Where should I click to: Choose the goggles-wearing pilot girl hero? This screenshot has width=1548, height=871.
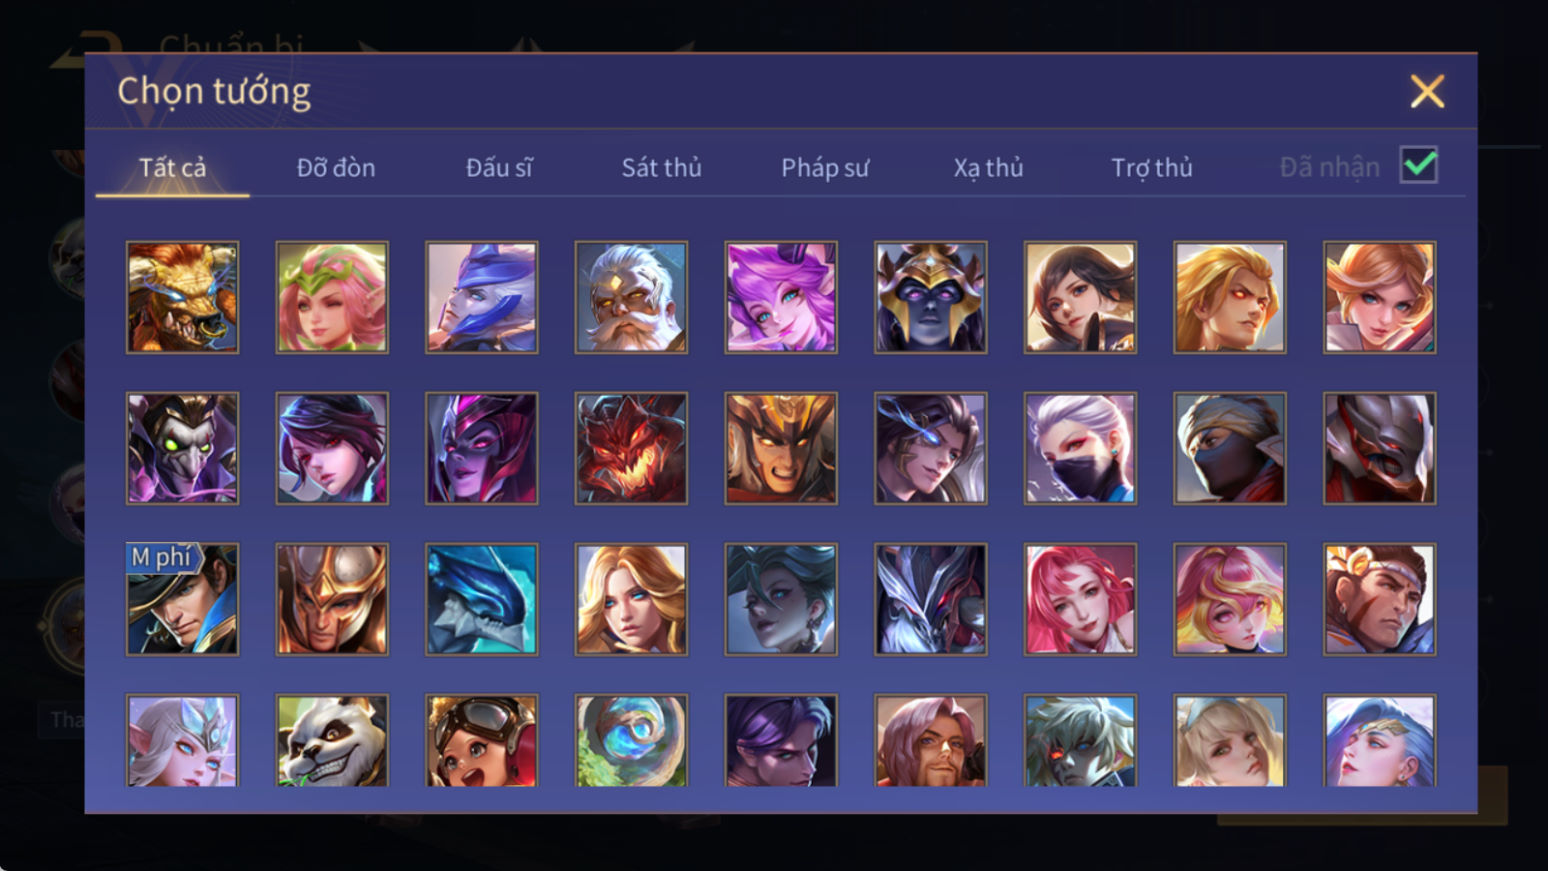481,741
